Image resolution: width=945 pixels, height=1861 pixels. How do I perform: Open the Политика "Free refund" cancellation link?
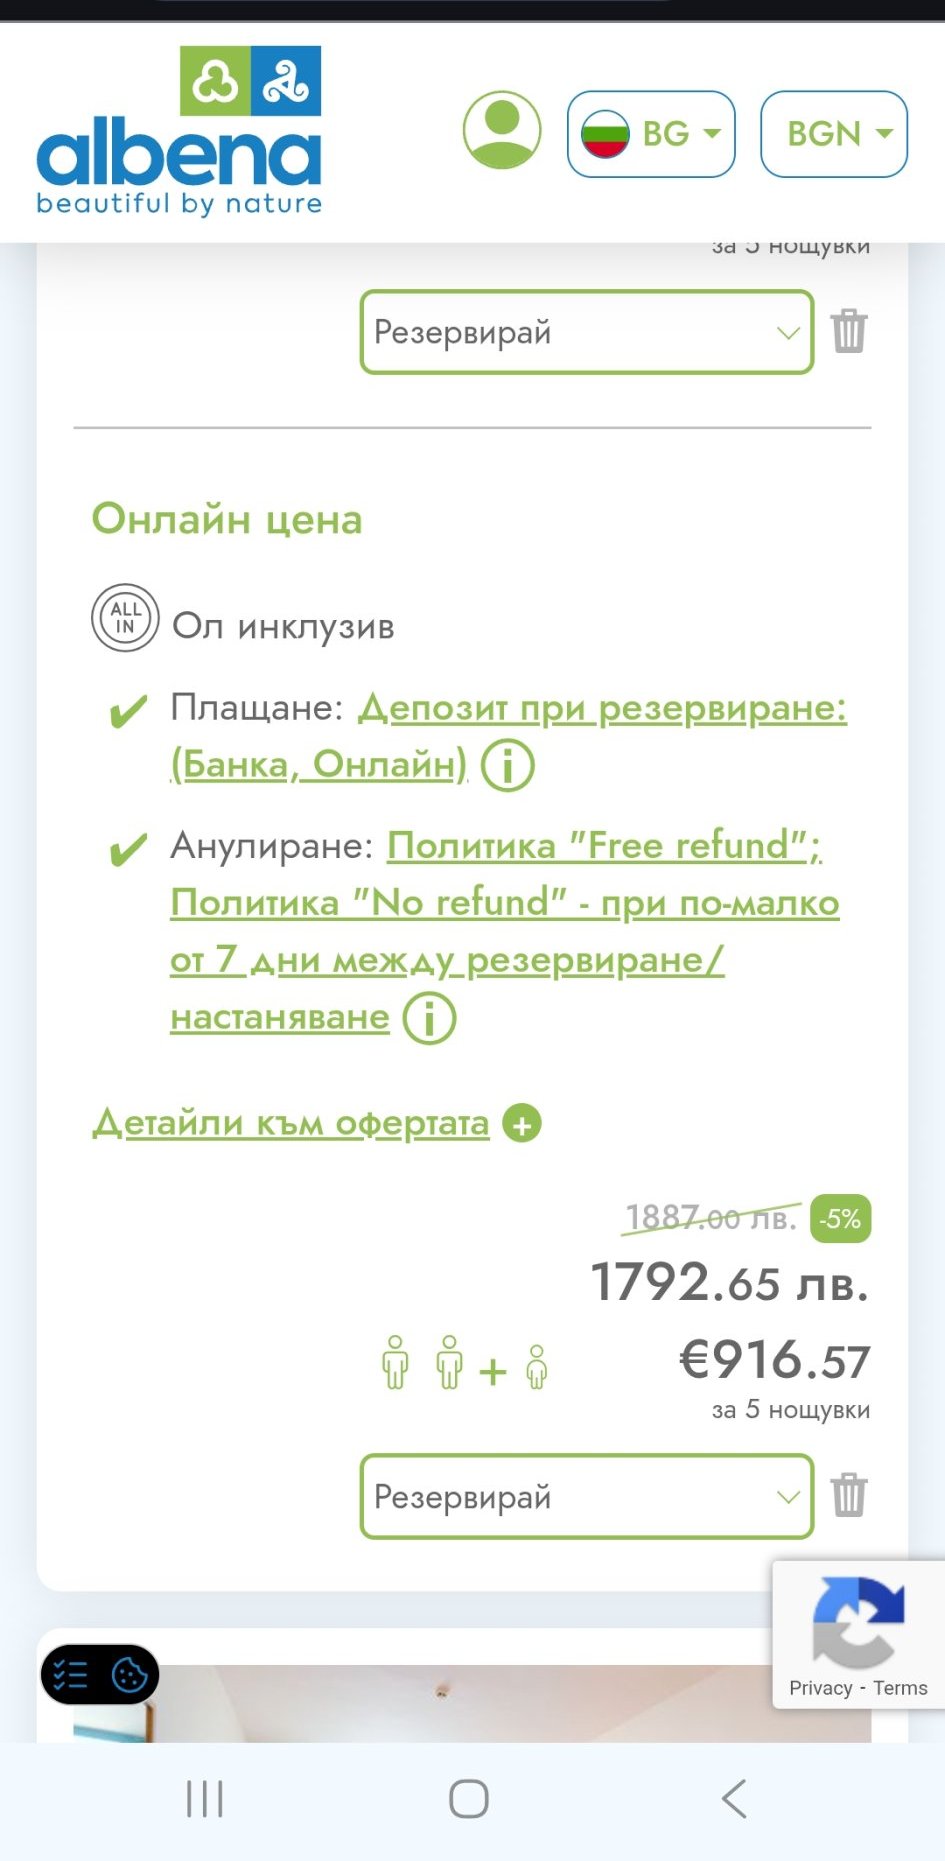(604, 846)
